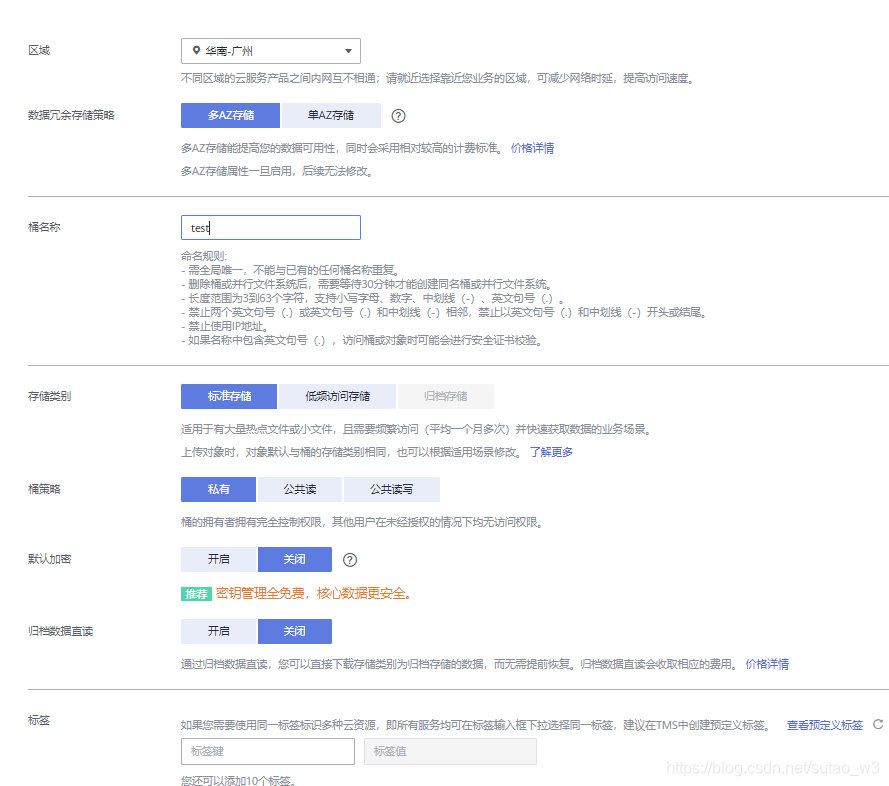Screen dimensions: 889x786
Task: Click the 命名规则: heading text
Action: (x=204, y=256)
